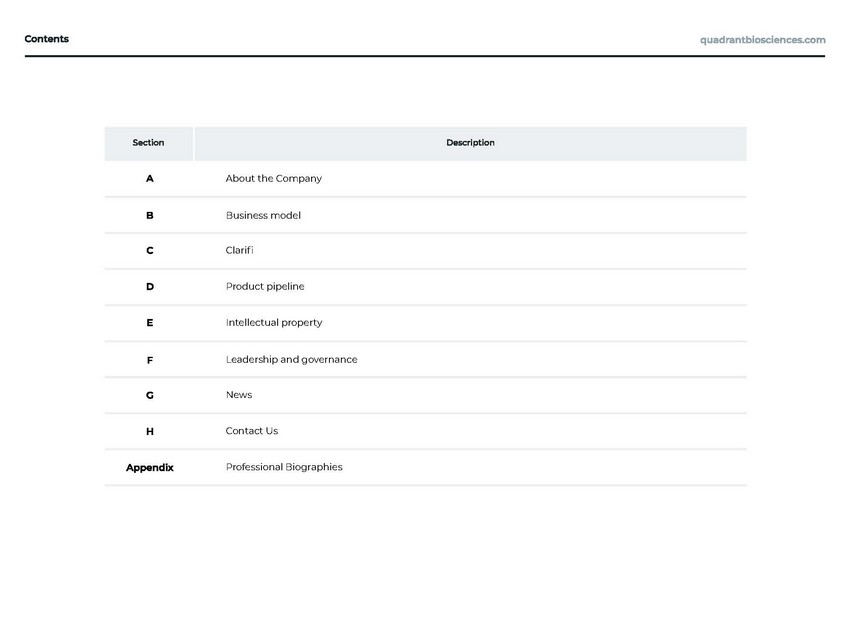Click section letter B

[x=150, y=215]
